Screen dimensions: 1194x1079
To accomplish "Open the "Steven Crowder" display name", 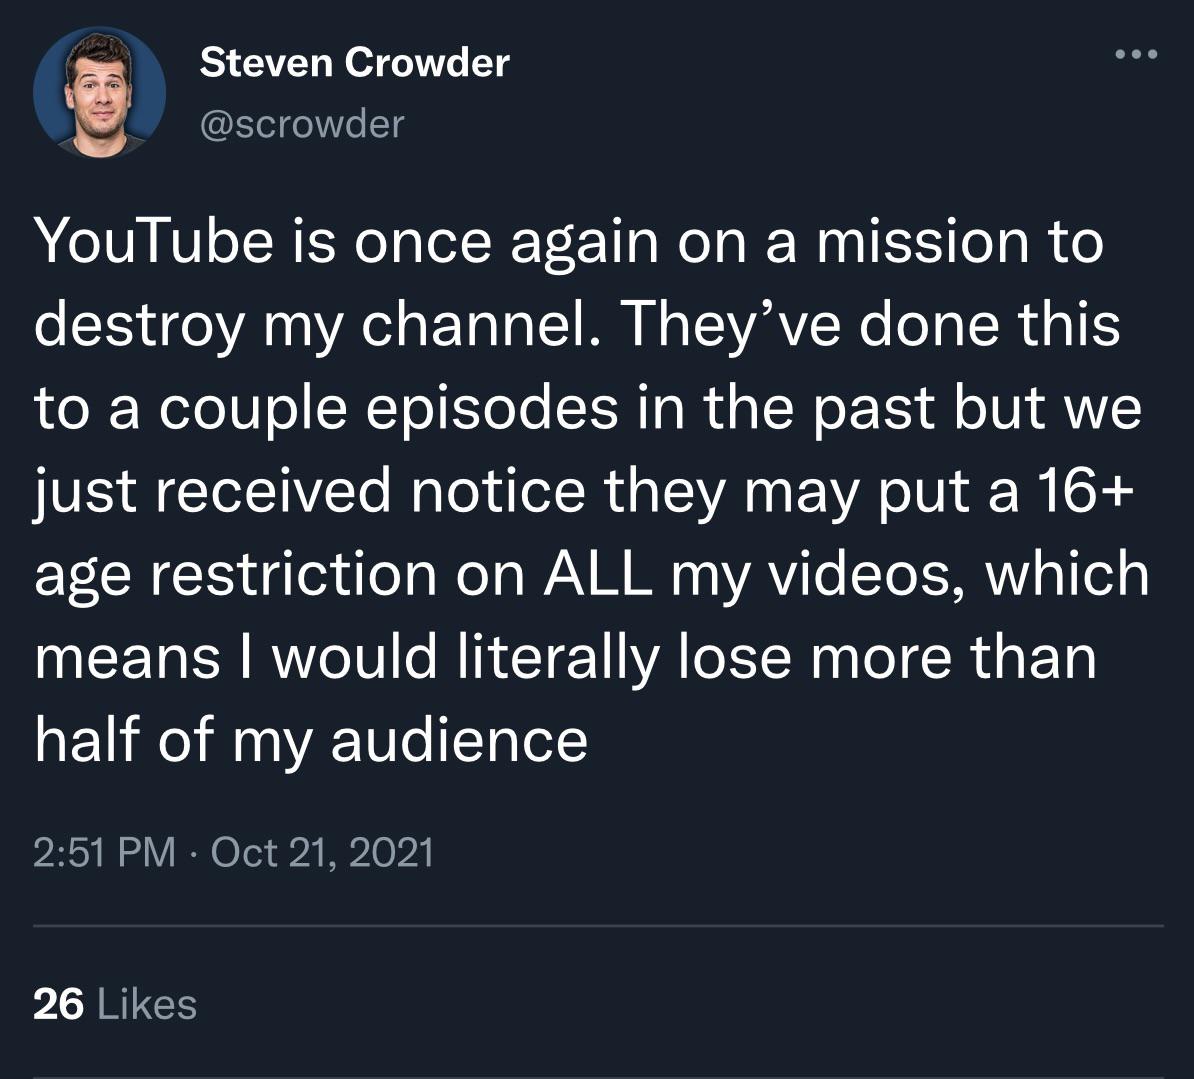I will coord(354,63).
